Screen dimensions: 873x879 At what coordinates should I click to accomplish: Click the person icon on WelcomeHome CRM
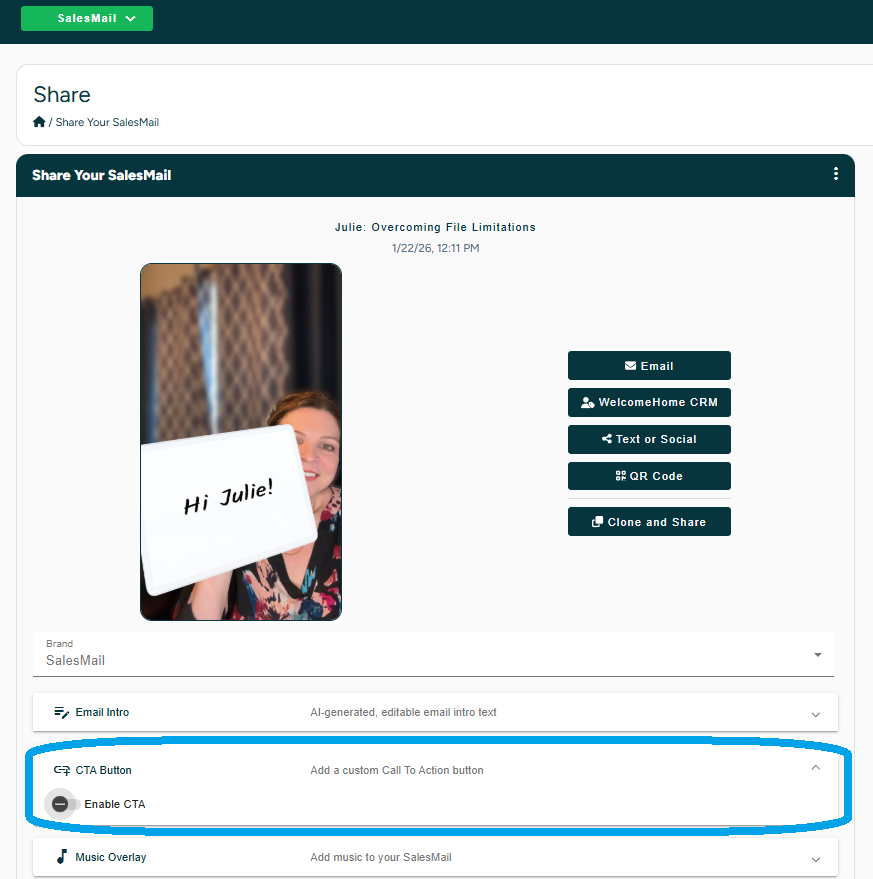[x=588, y=403]
